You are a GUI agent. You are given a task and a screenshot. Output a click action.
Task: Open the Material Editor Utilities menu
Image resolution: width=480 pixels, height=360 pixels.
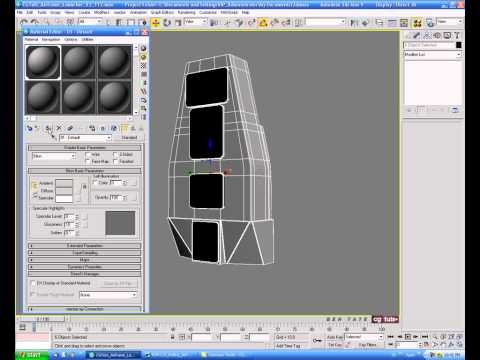87,39
